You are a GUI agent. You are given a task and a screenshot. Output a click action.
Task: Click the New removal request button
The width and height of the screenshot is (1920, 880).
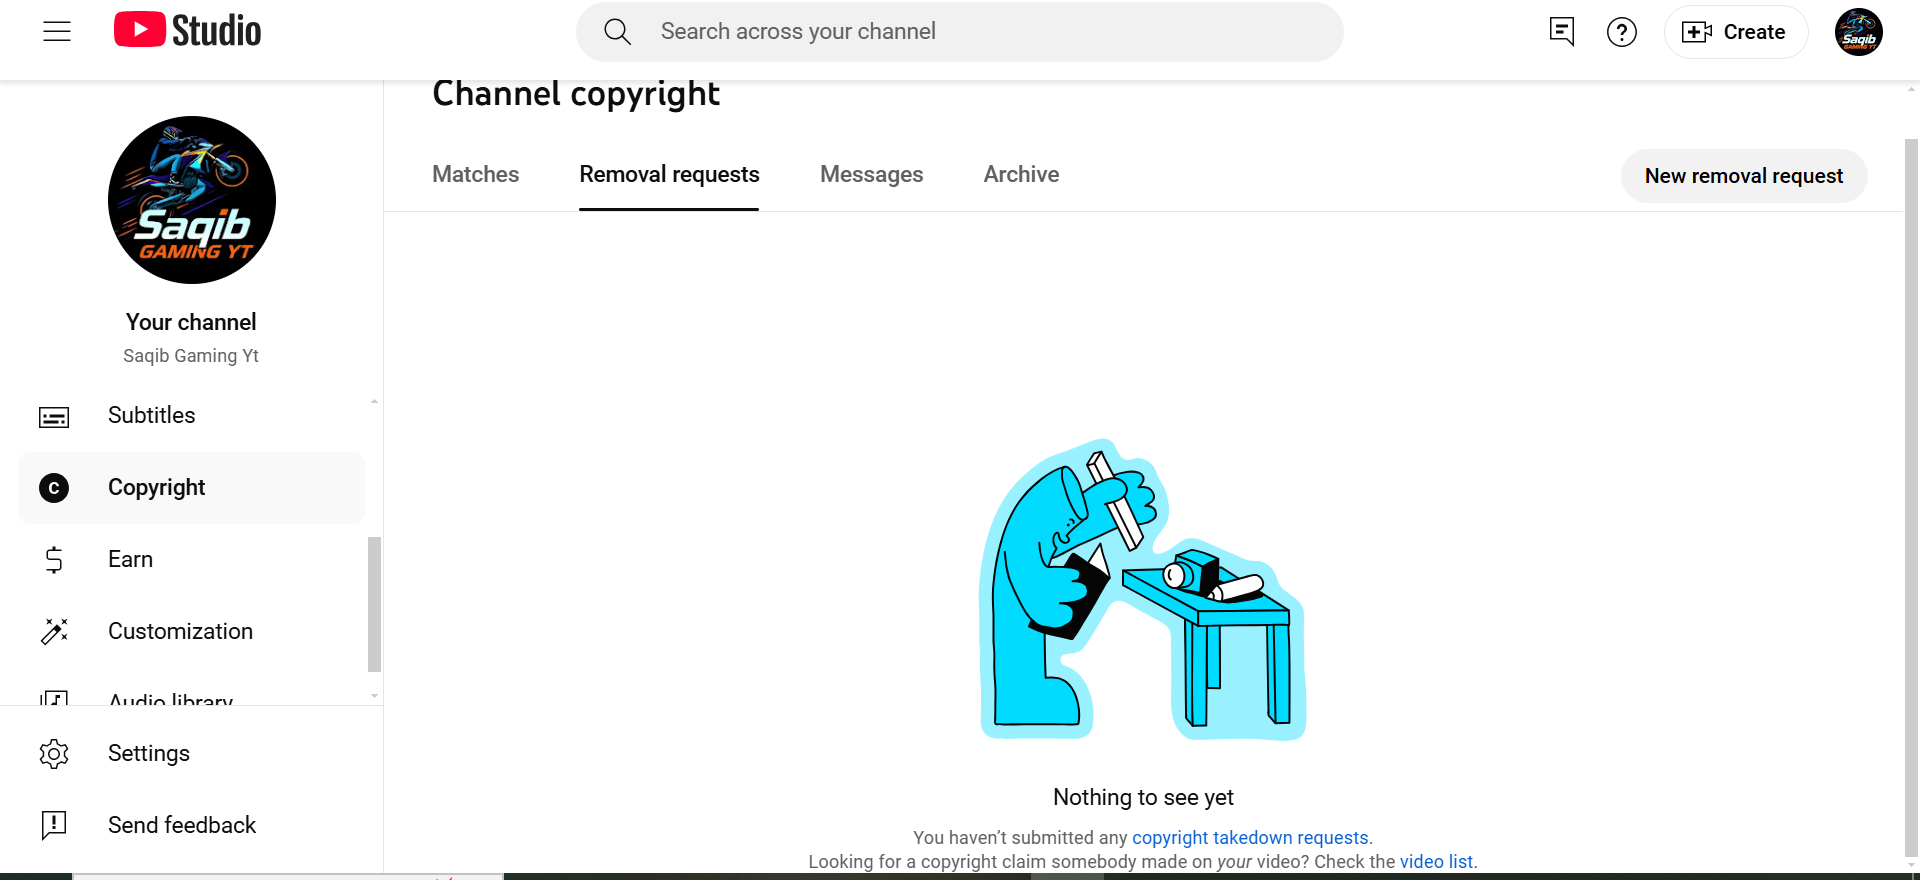(x=1744, y=176)
